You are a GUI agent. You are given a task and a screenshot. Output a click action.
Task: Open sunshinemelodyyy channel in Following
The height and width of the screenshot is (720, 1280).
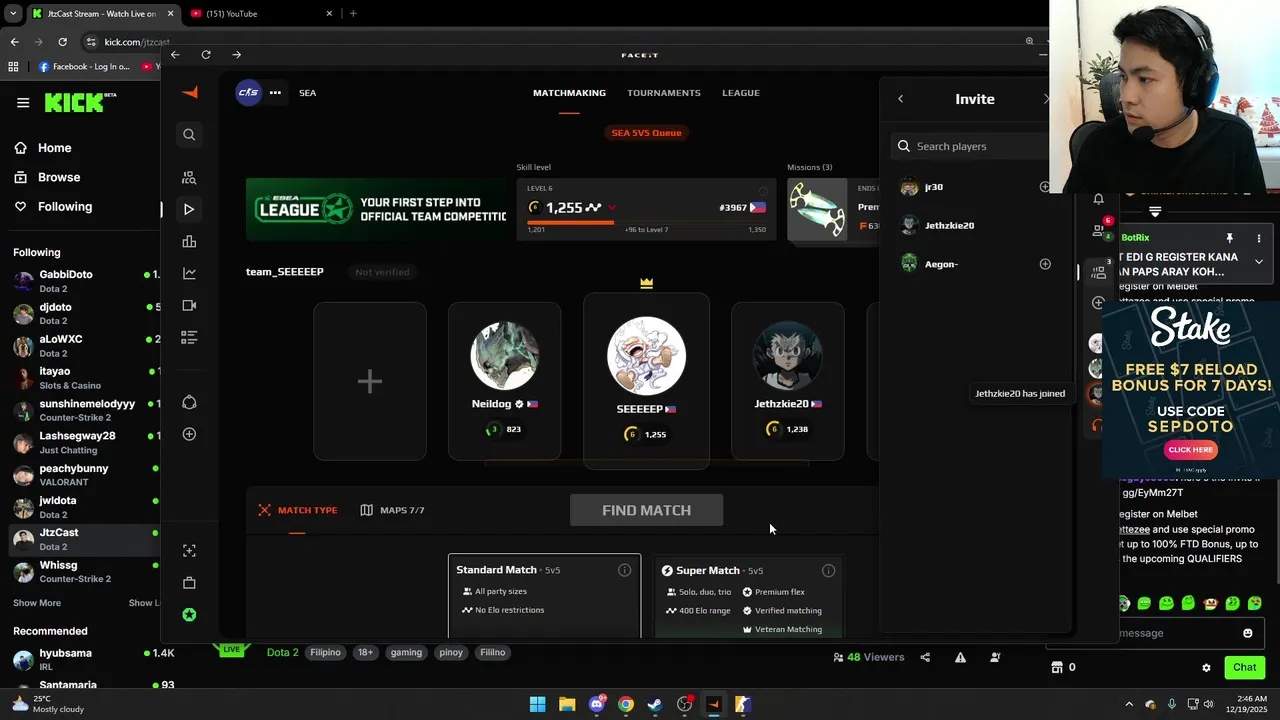[x=84, y=411]
